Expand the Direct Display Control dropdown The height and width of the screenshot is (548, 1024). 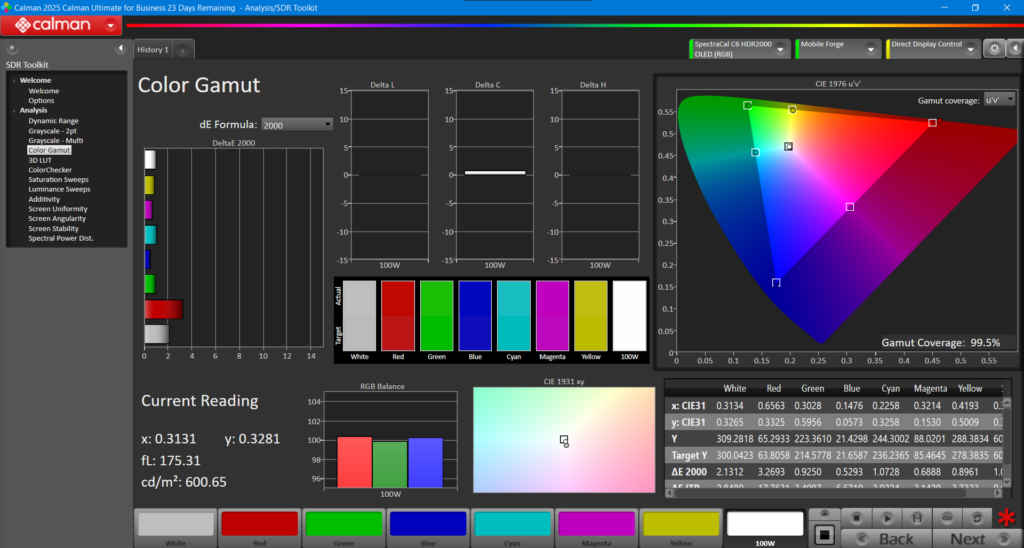pos(970,48)
